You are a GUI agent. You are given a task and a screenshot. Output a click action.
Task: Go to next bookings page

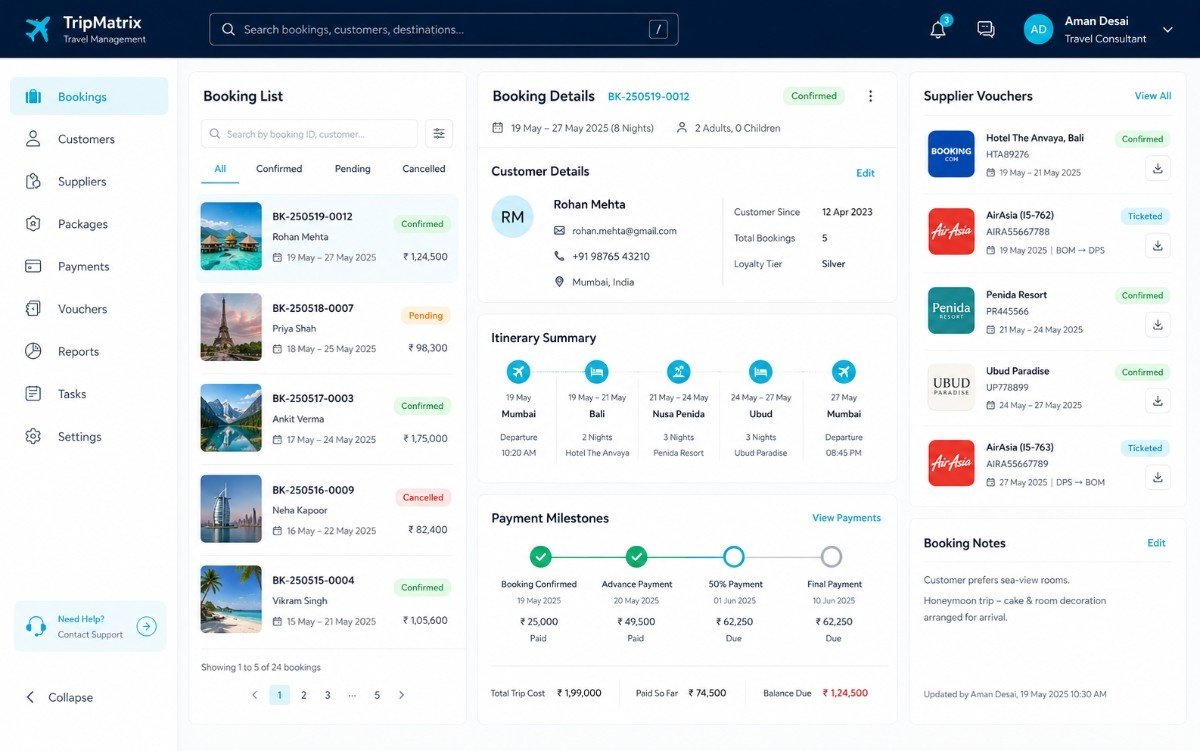click(402, 695)
